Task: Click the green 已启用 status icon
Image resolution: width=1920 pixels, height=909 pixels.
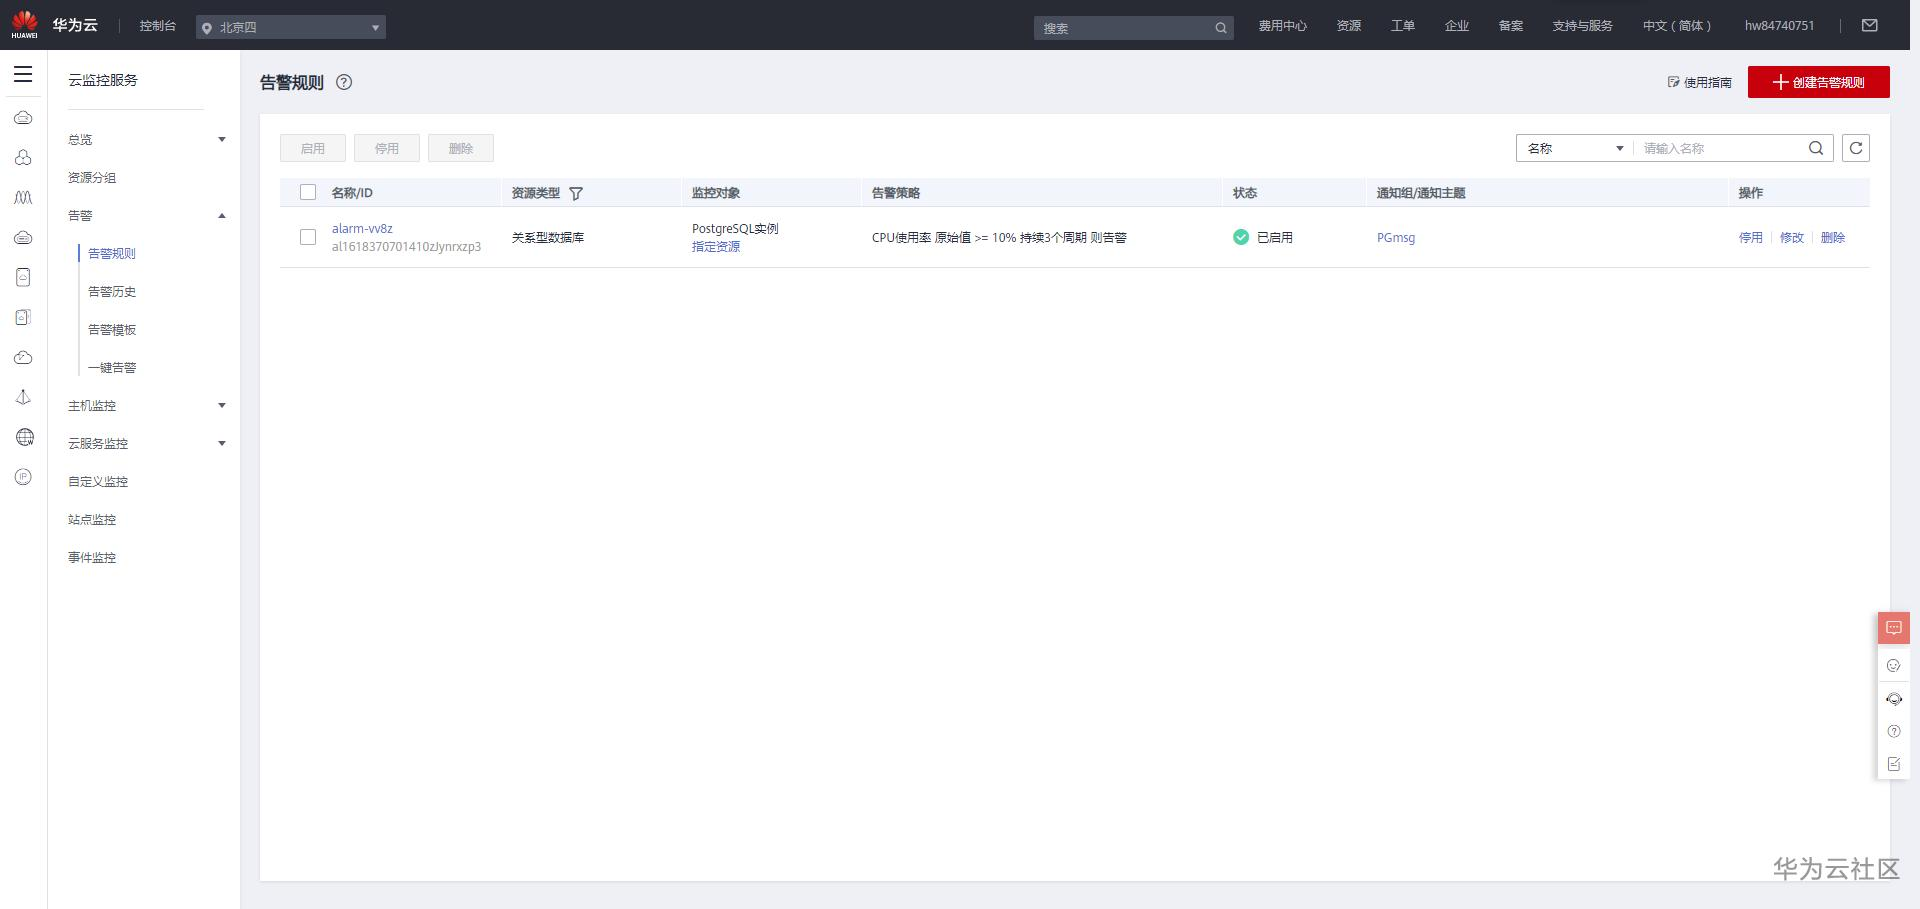Action: 1241,237
